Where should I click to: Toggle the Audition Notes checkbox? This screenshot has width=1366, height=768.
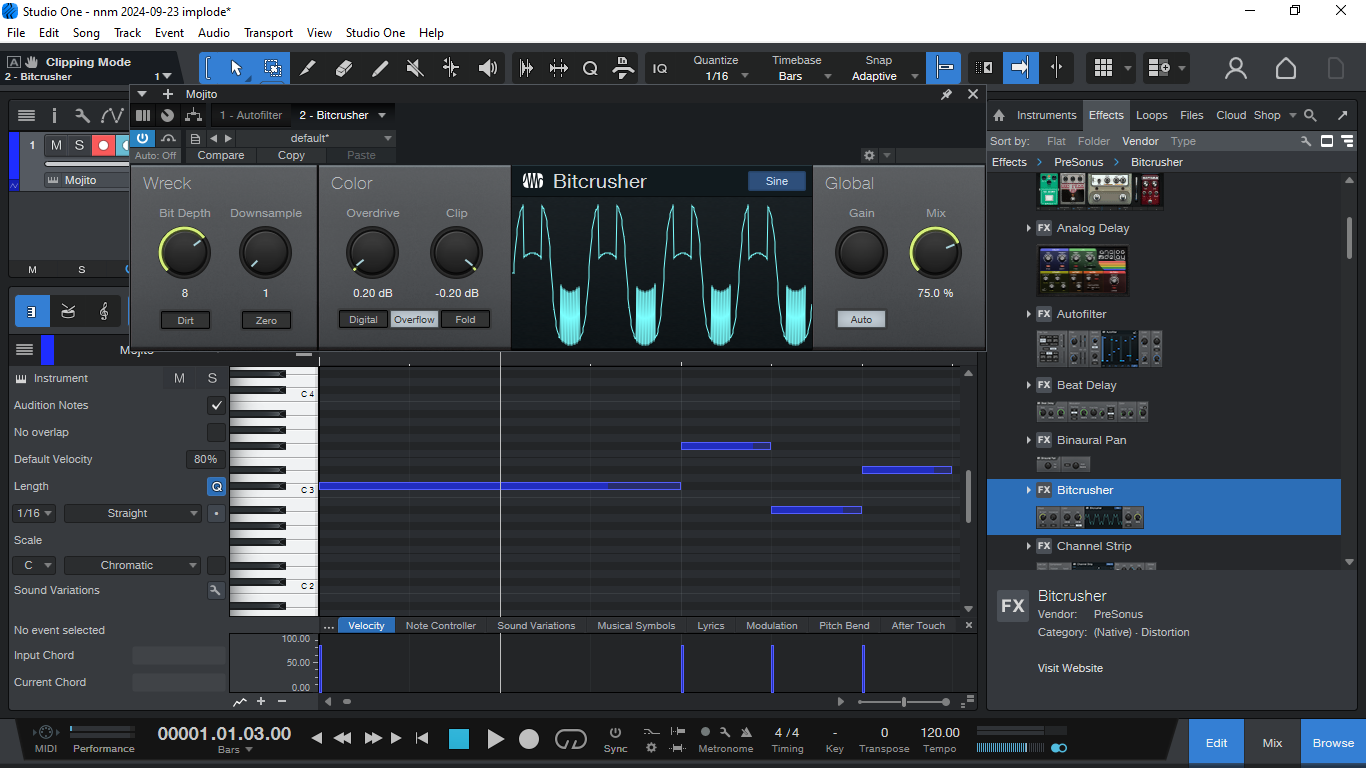click(216, 405)
